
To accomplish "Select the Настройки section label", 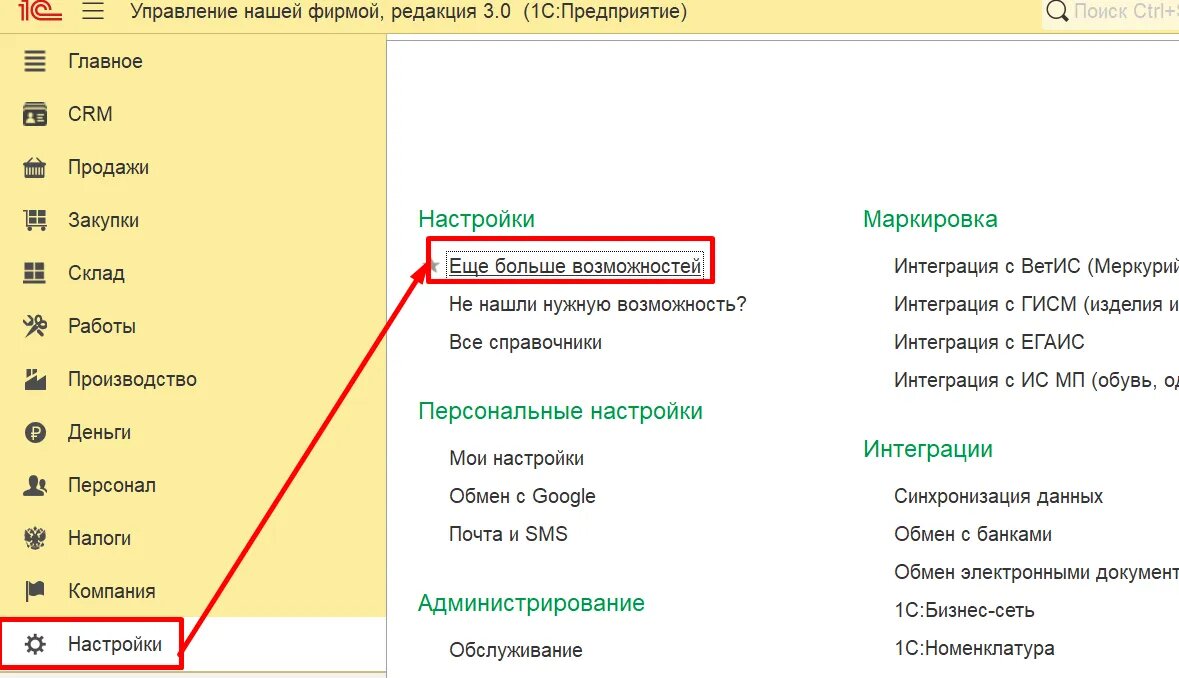I will [115, 644].
